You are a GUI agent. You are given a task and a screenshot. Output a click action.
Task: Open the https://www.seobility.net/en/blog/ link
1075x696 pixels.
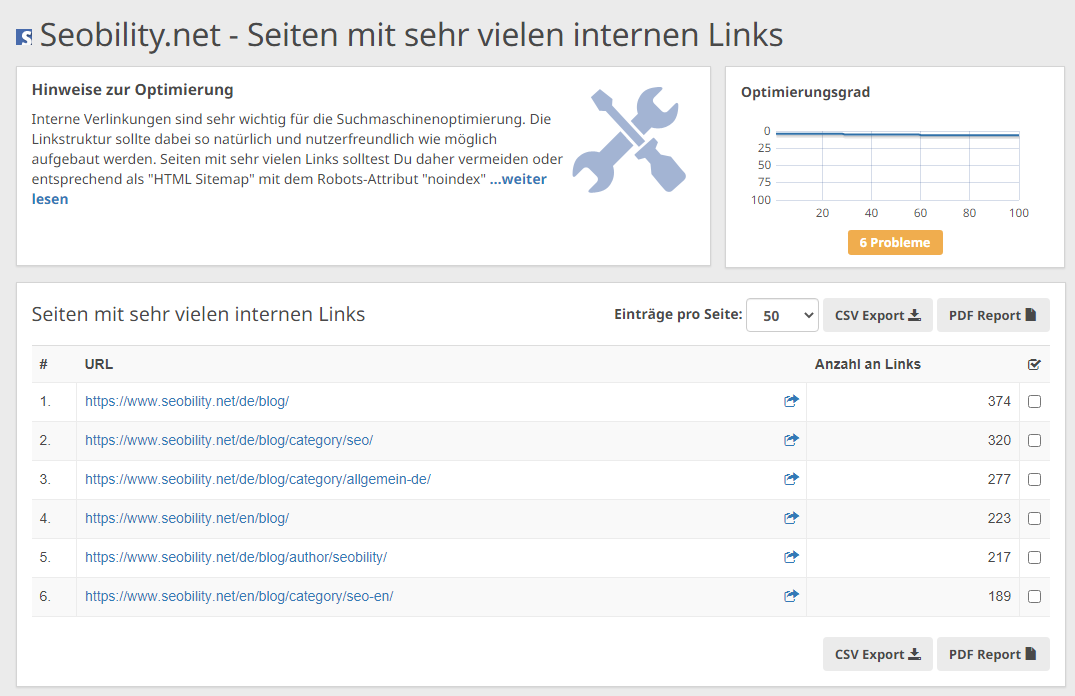coord(186,519)
